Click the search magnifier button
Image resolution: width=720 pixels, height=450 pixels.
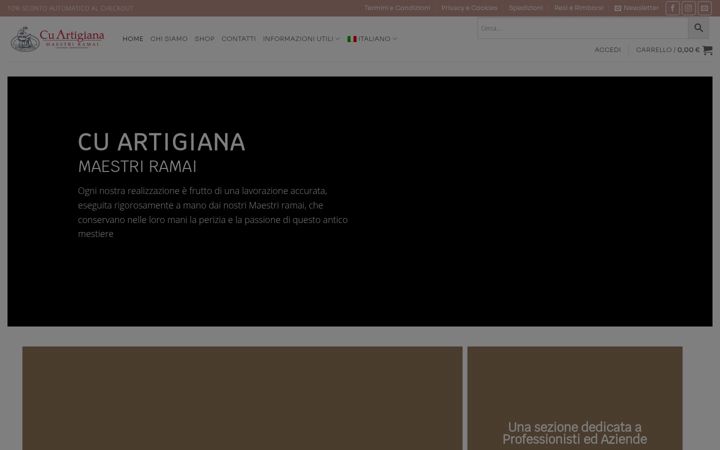tap(698, 28)
